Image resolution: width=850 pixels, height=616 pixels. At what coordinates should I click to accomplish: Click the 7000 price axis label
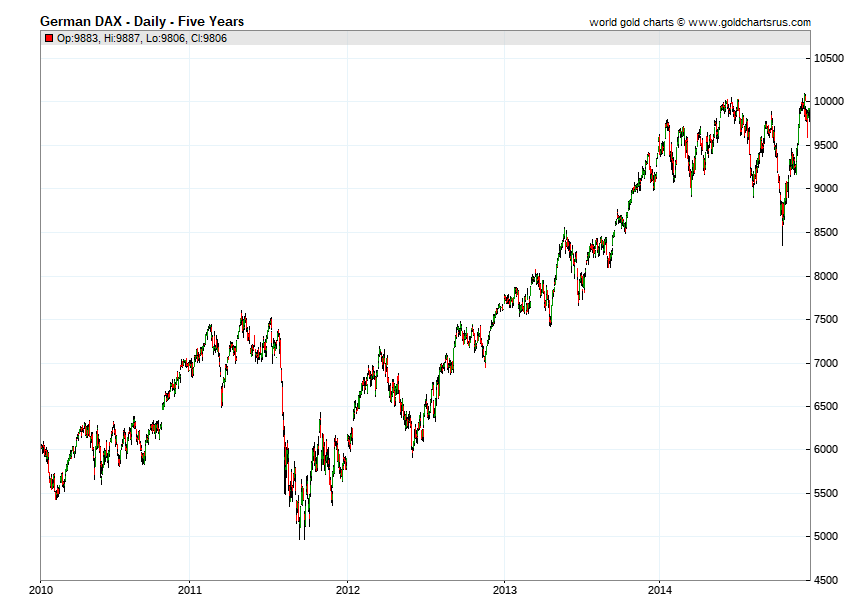(x=826, y=363)
